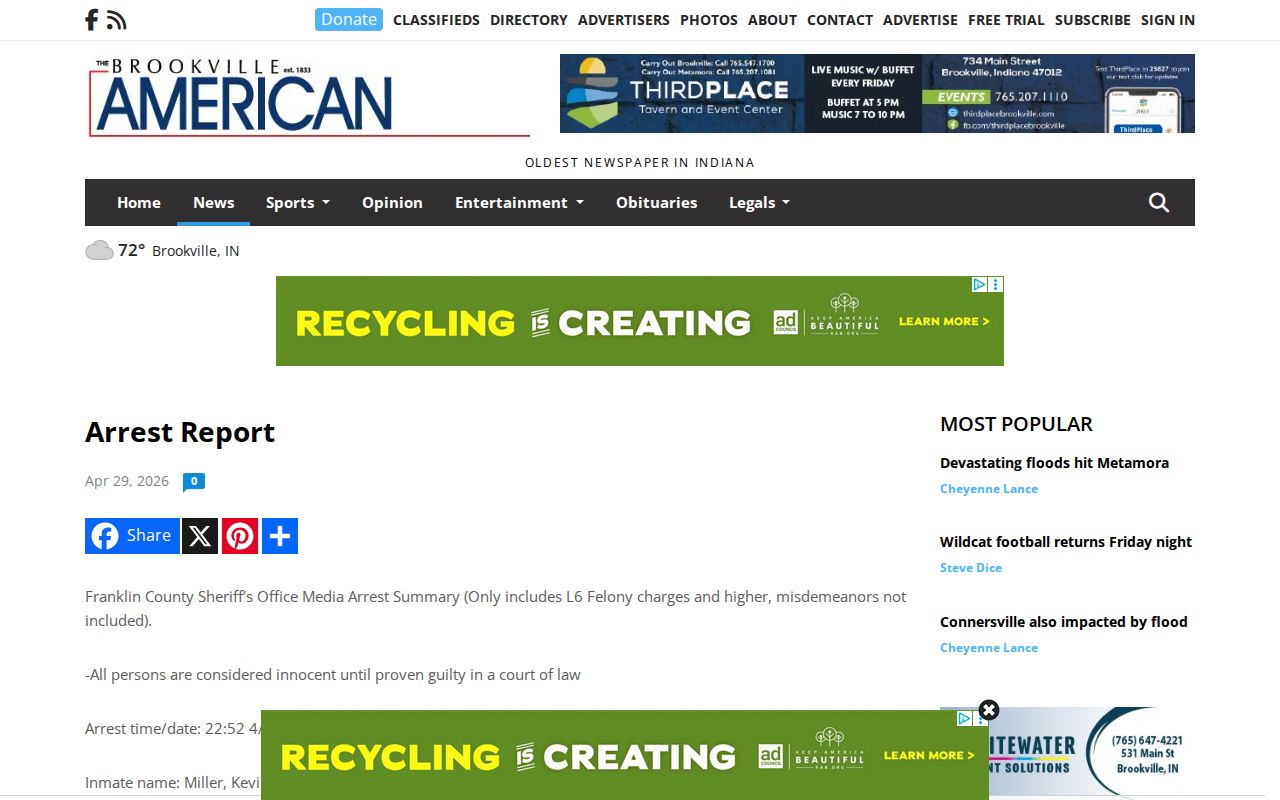
Task: Go to Home in navigation bar
Action: [139, 203]
